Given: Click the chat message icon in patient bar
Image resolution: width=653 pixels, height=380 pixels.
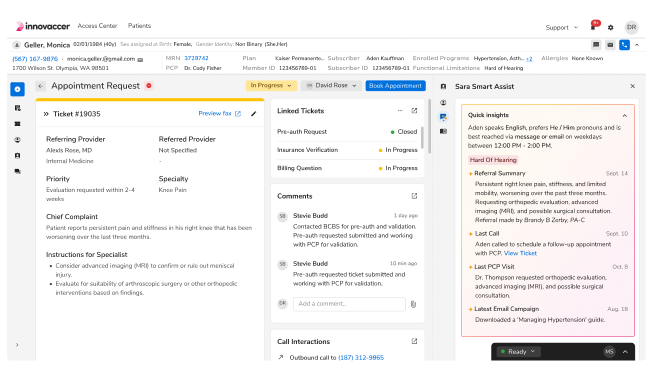Looking at the screenshot, I should 596,45.
